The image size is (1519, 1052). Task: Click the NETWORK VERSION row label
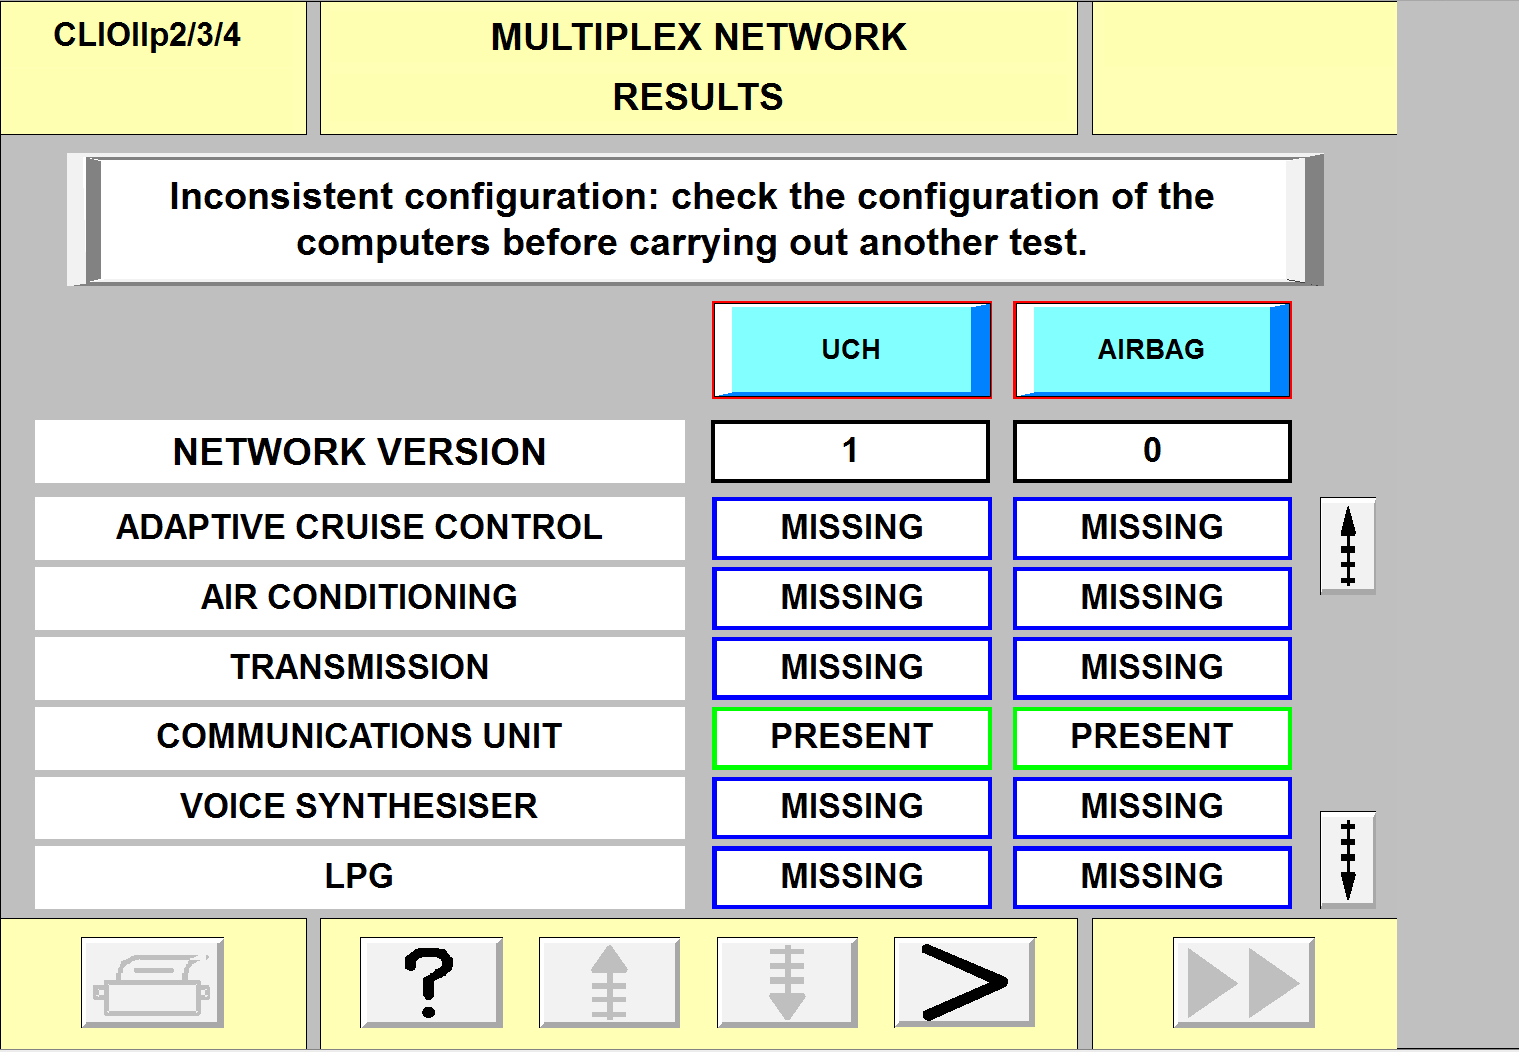359,452
